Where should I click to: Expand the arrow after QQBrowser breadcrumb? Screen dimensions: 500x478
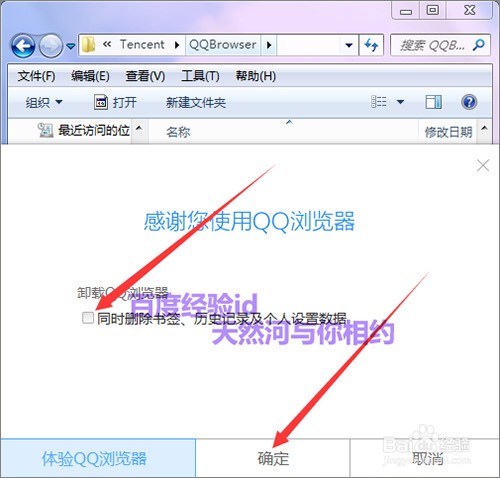pyautogui.click(x=269, y=45)
